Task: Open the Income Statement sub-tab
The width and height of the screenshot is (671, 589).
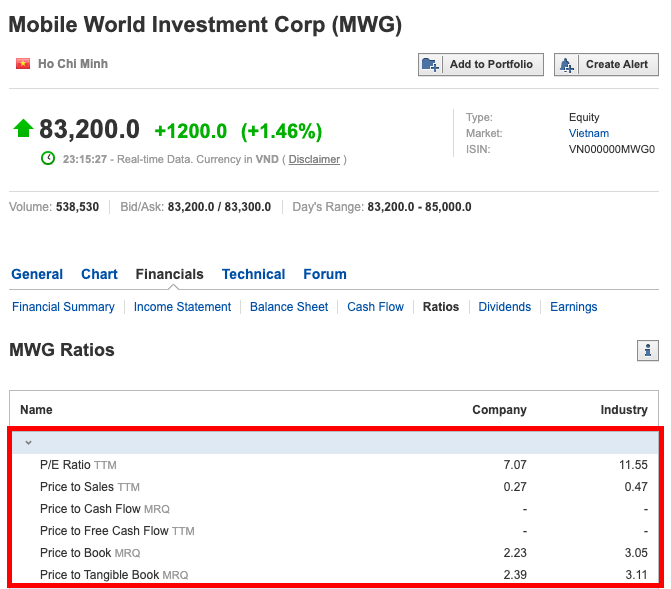Action: [x=182, y=307]
